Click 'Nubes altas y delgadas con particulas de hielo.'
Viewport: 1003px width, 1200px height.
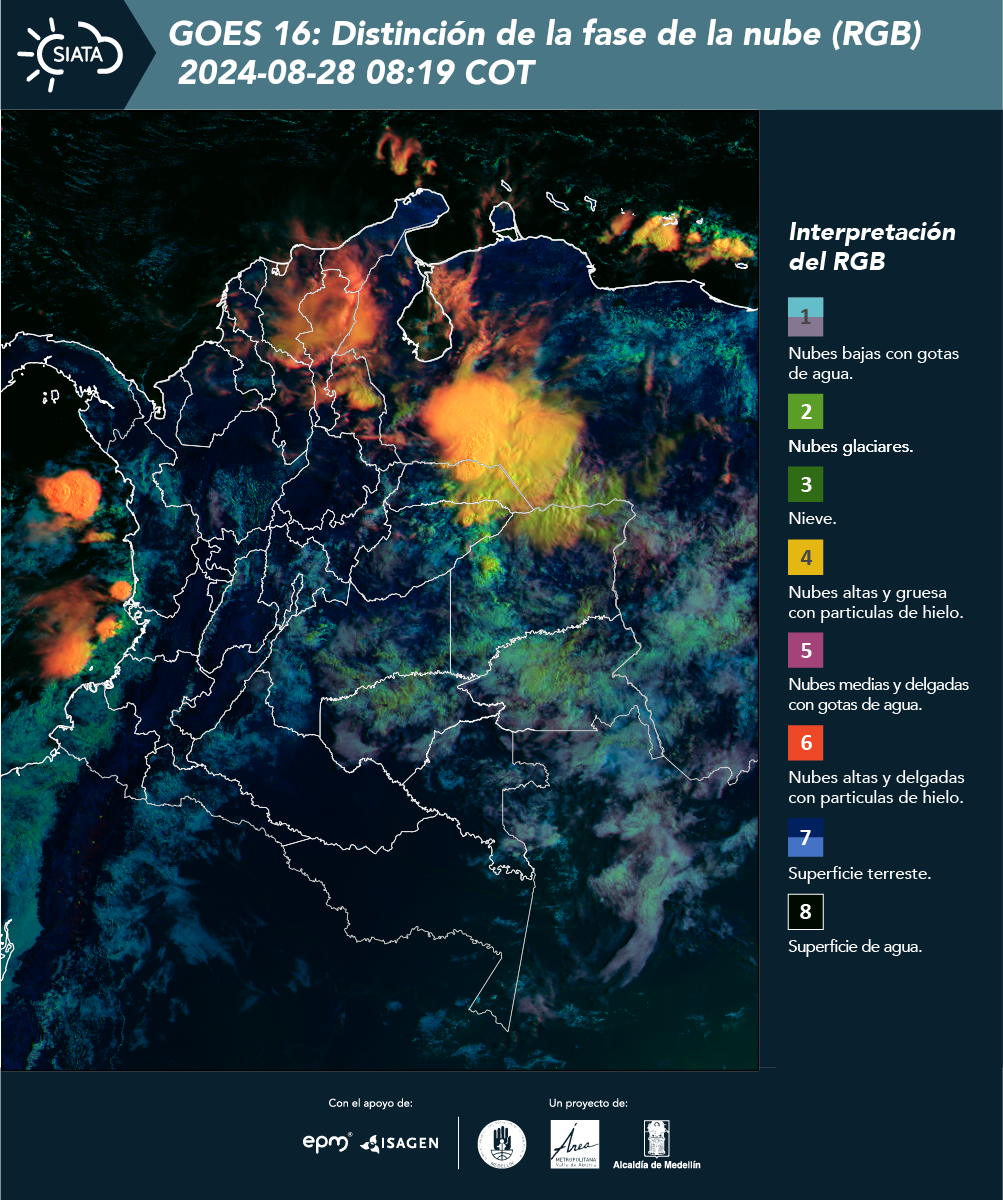[x=876, y=787]
